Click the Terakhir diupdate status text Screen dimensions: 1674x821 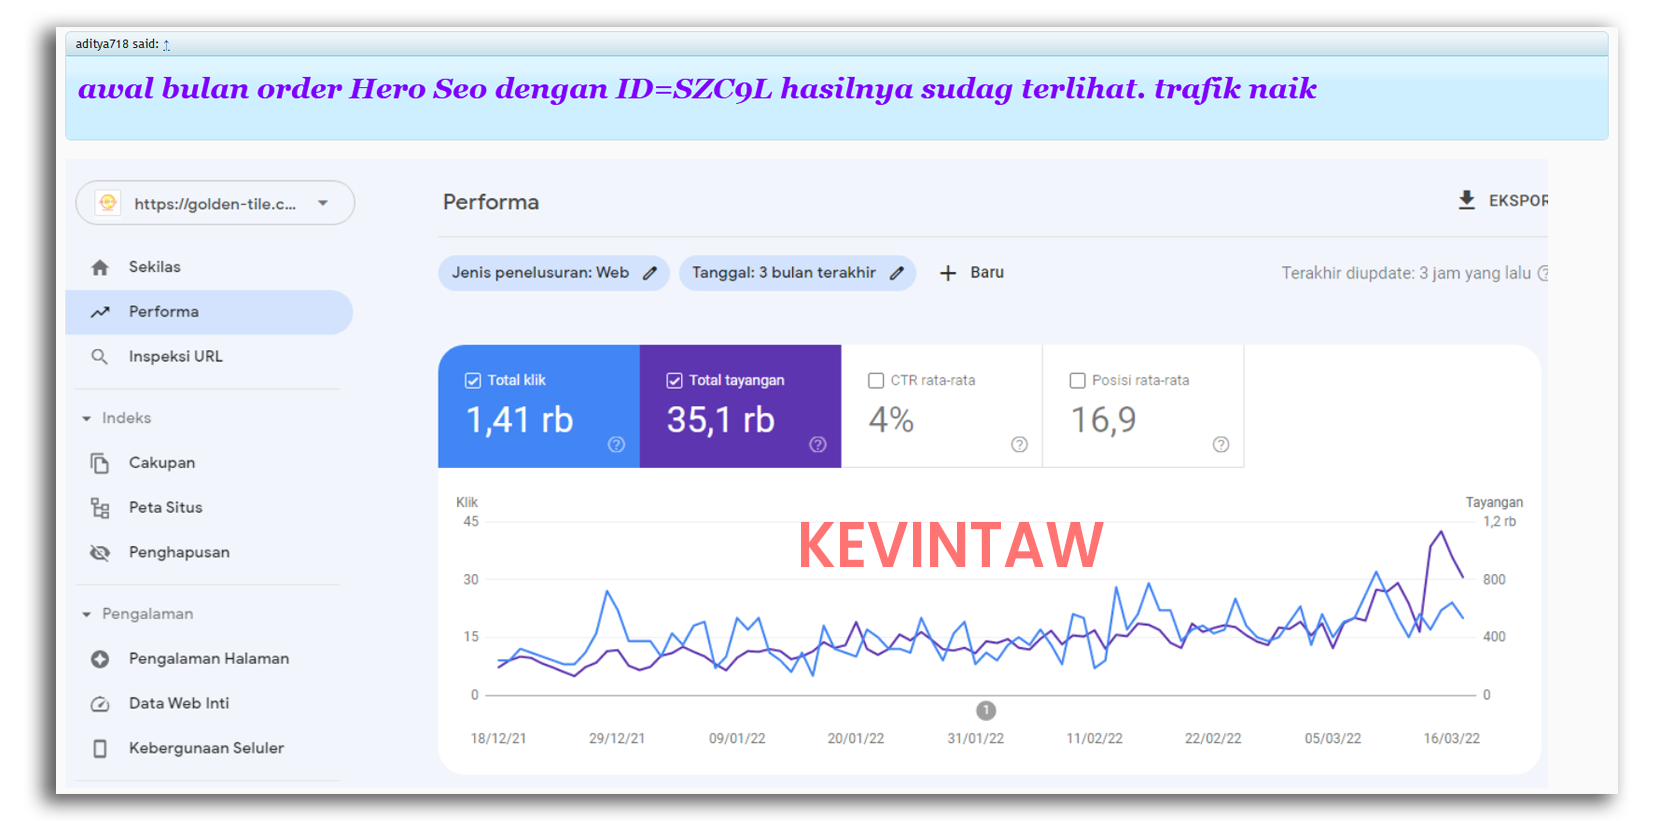tap(1406, 273)
